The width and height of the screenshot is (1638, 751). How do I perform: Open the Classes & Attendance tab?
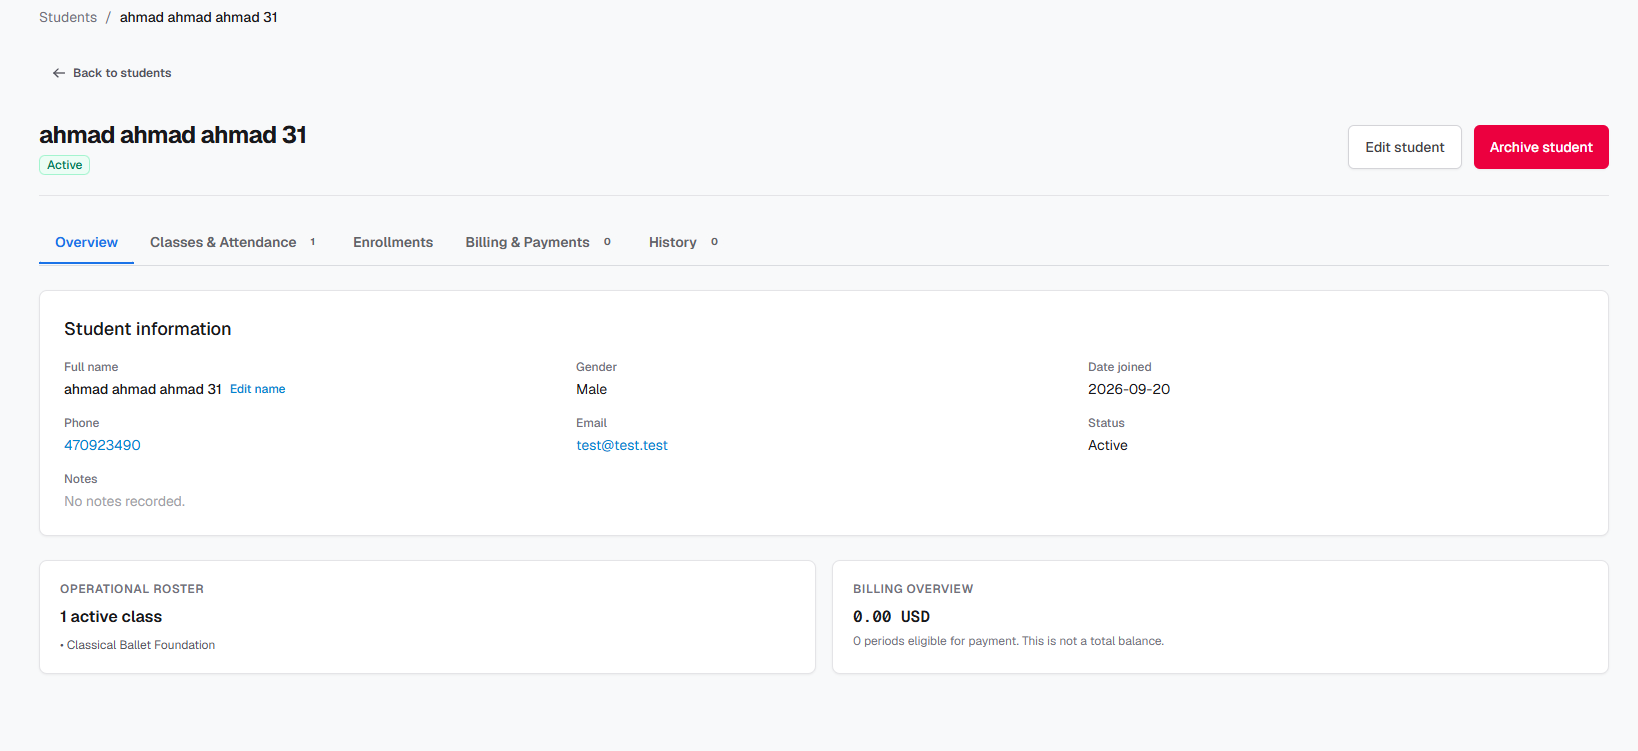click(x=233, y=242)
